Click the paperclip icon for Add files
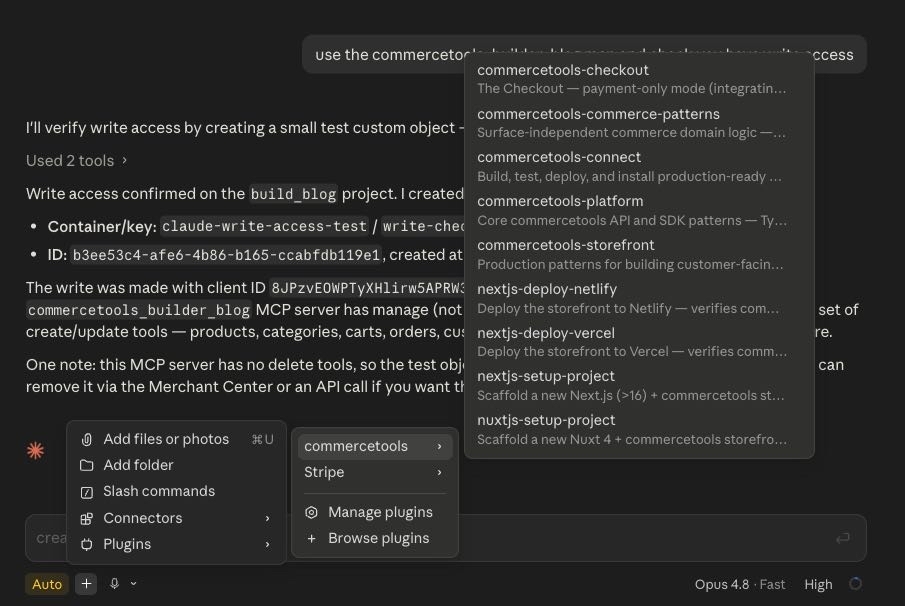Image resolution: width=905 pixels, height=606 pixels. 87,440
